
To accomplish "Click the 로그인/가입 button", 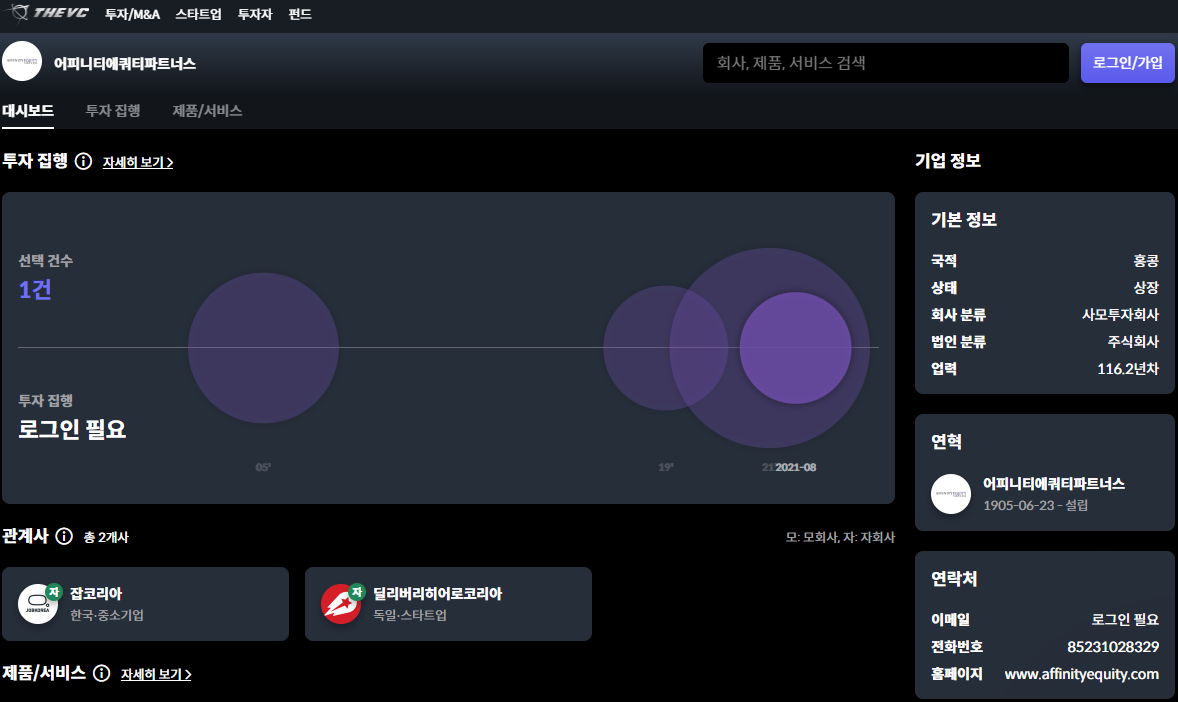I will [x=1127, y=62].
